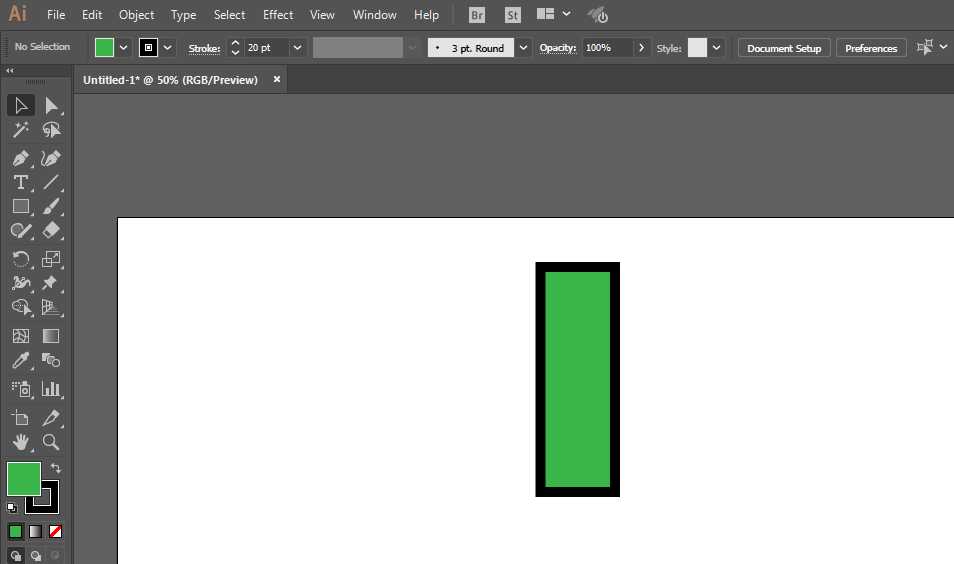Open Adobe Bridge from the Br icon
The image size is (954, 564).
477,15
